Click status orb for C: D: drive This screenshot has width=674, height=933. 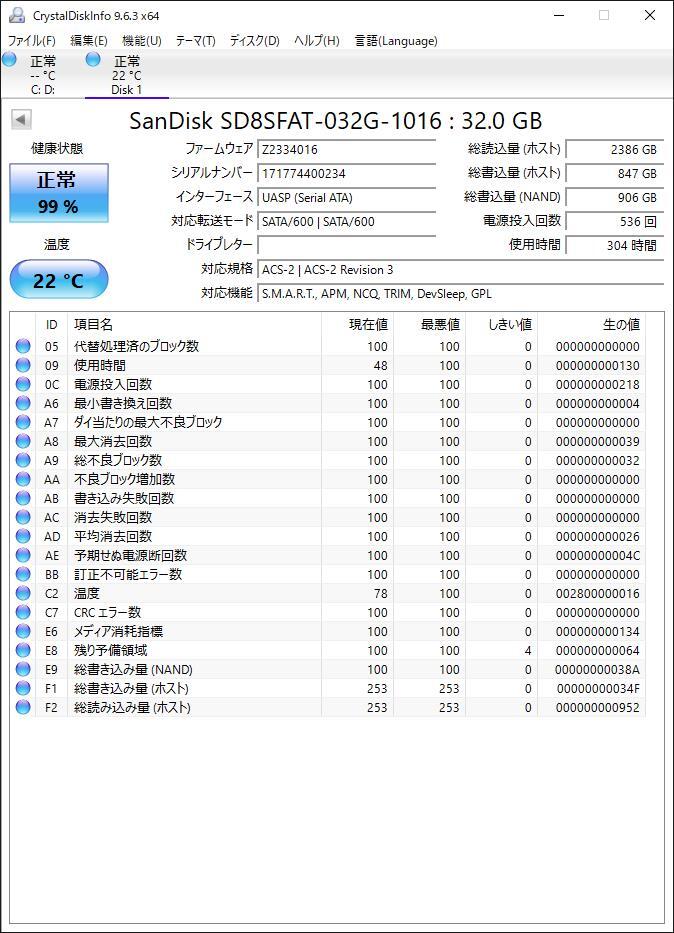[10, 60]
